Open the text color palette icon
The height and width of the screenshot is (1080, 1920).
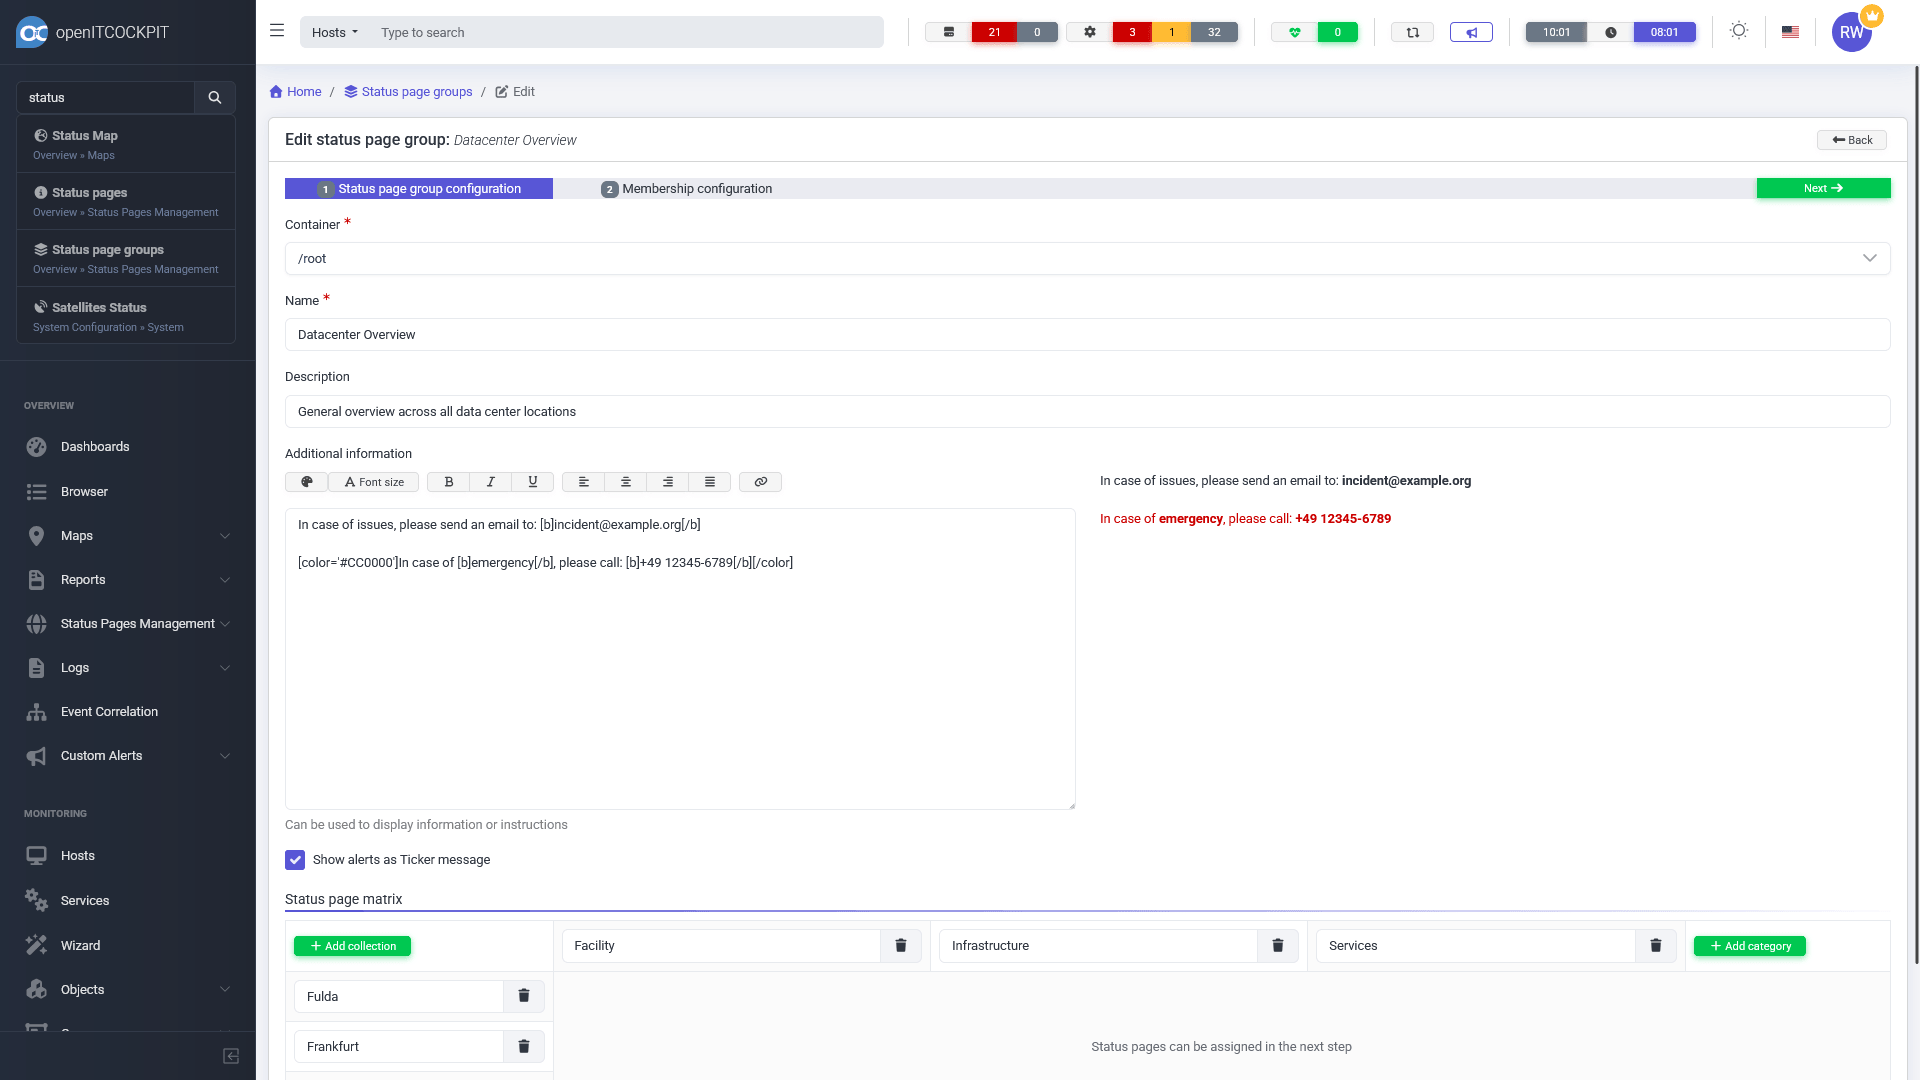click(306, 482)
